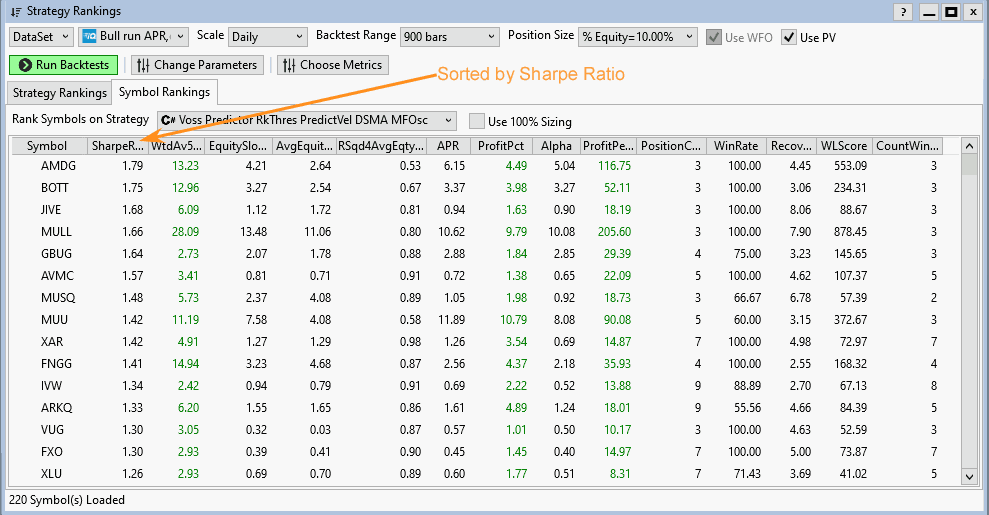989x515 pixels.
Task: Uncheck the Use PV checkbox
Action: [x=789, y=37]
